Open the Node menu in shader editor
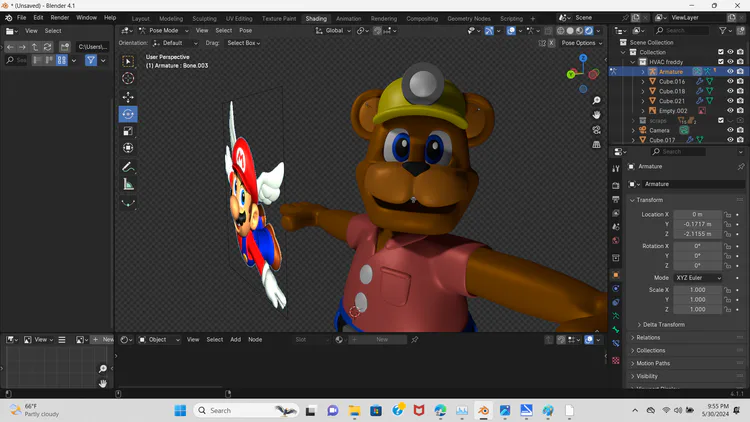 pos(255,340)
